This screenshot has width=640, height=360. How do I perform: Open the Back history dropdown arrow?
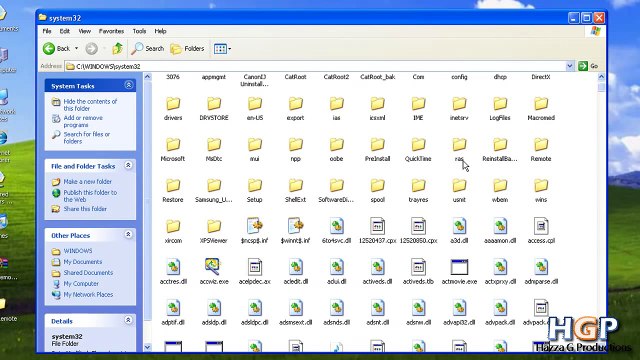(76, 49)
